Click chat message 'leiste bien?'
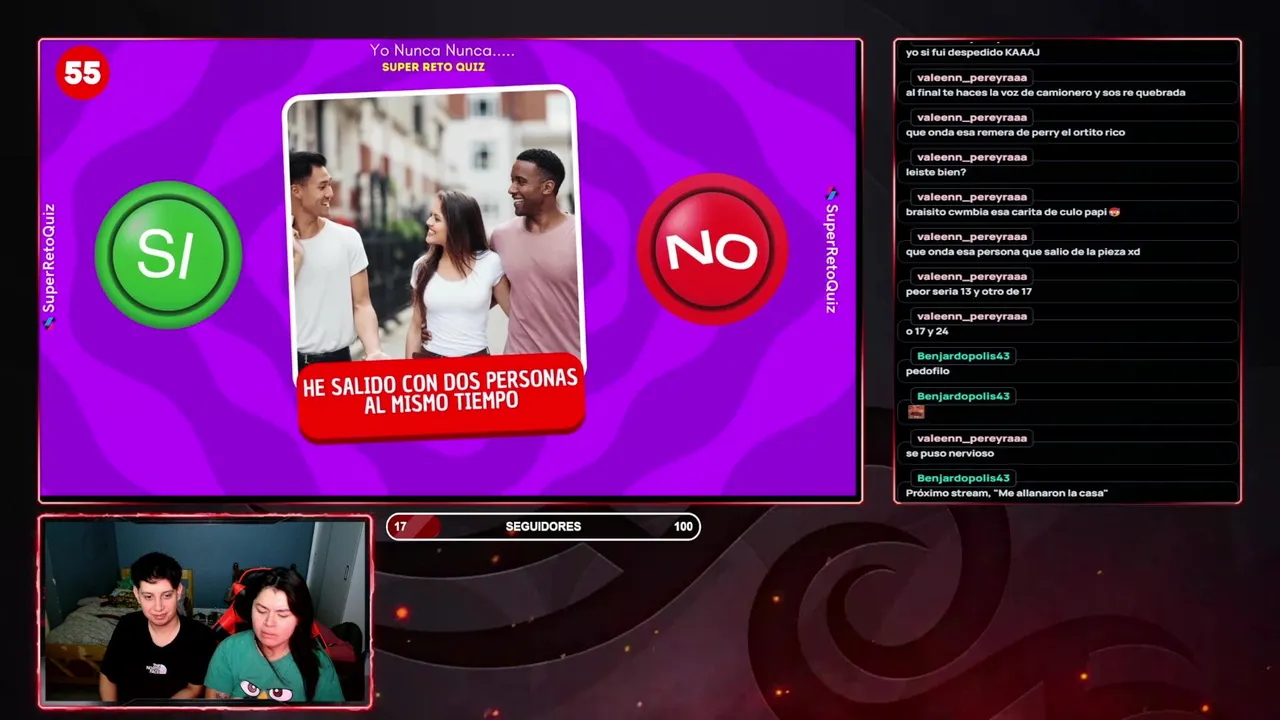This screenshot has height=720, width=1280. (x=935, y=172)
